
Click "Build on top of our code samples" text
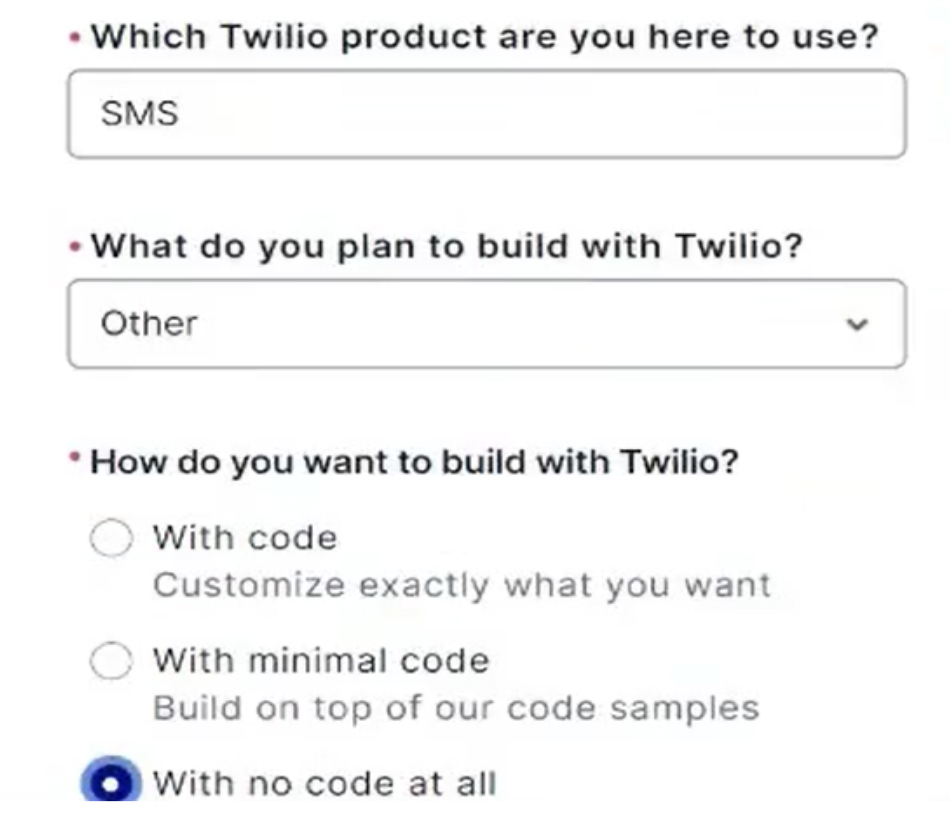click(456, 708)
